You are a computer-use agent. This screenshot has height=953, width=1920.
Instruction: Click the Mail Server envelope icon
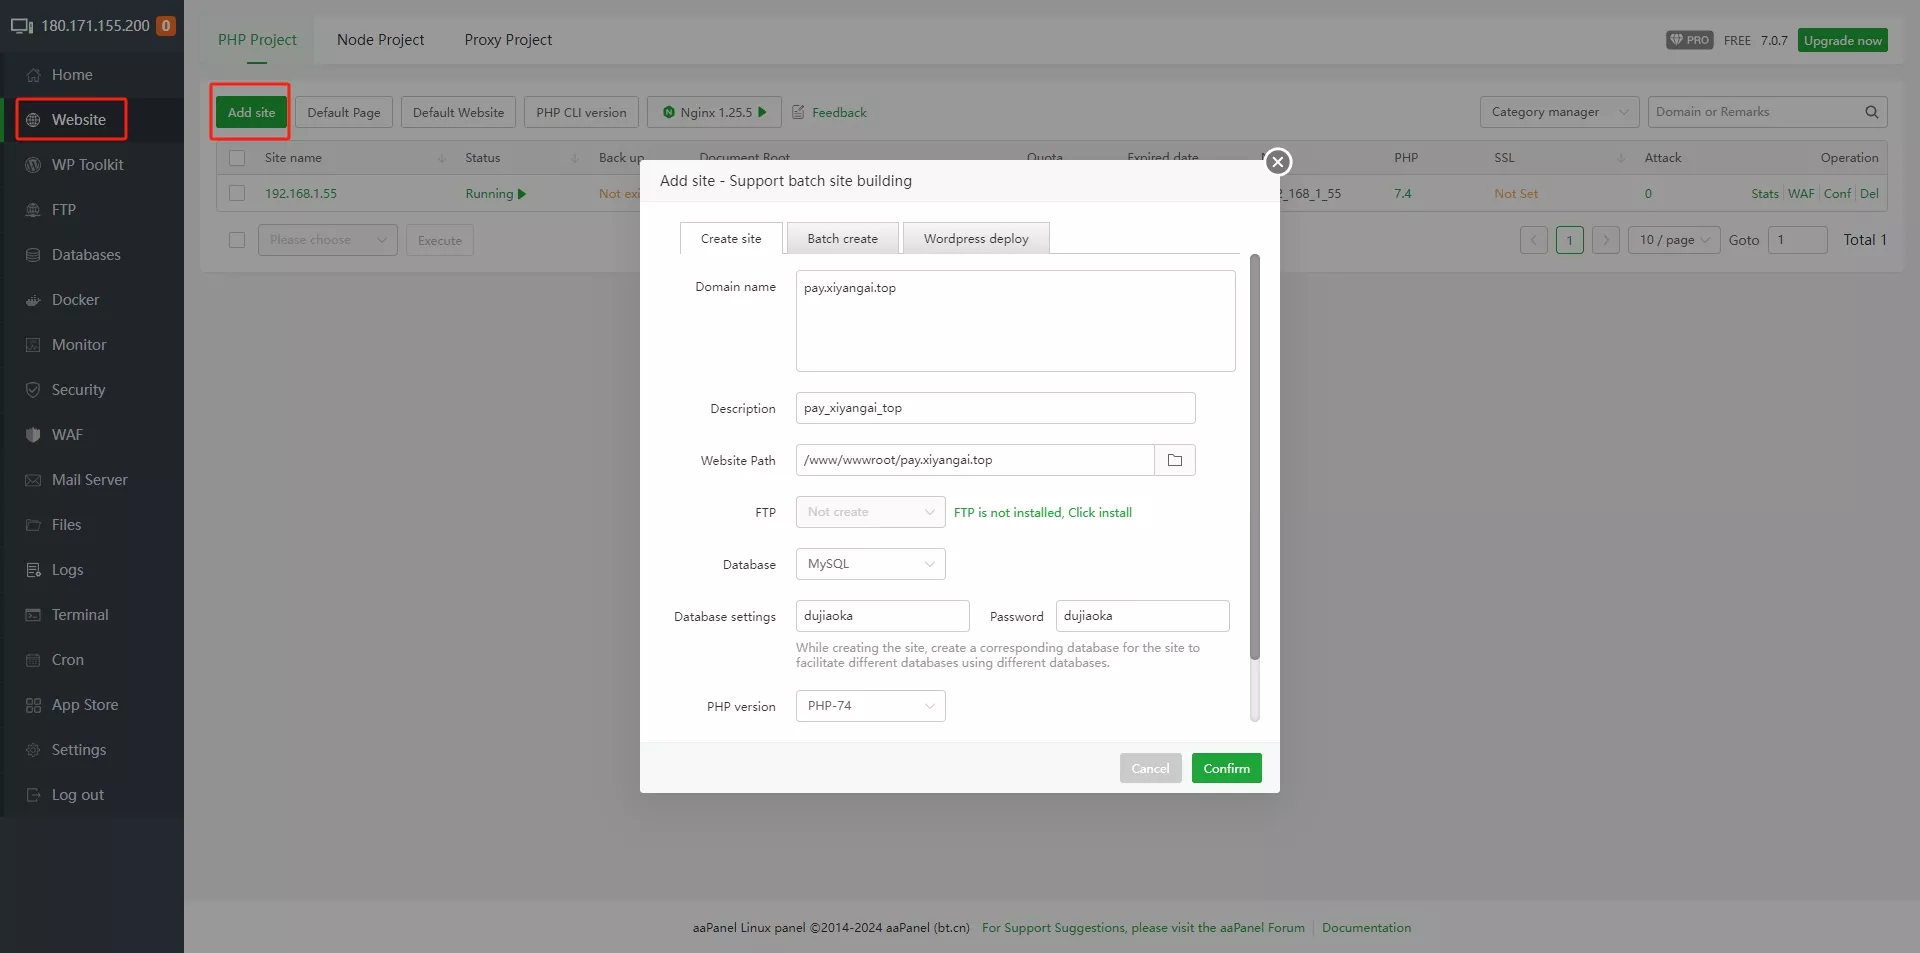[x=33, y=480]
